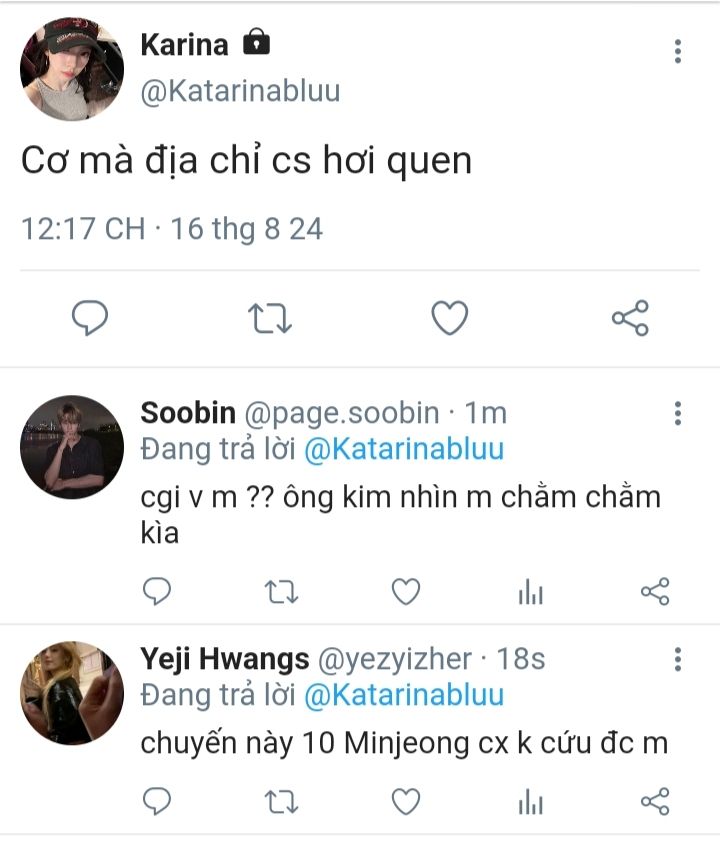
Task: Open more options on Yeji Hwangs' reply
Action: [678, 659]
